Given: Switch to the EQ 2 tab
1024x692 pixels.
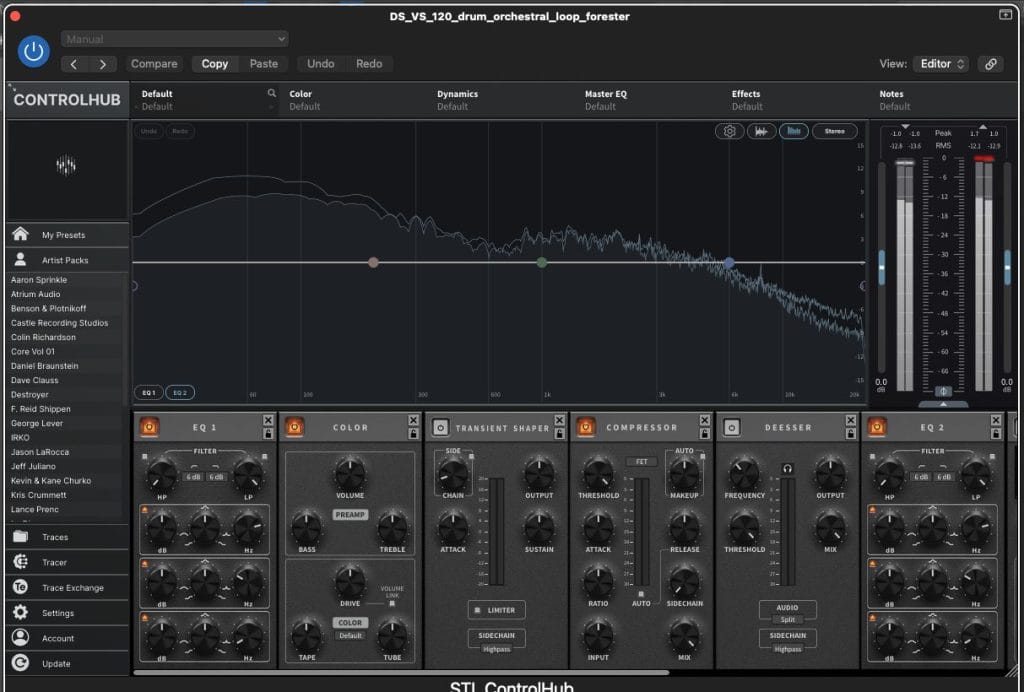Looking at the screenshot, I should coord(180,393).
